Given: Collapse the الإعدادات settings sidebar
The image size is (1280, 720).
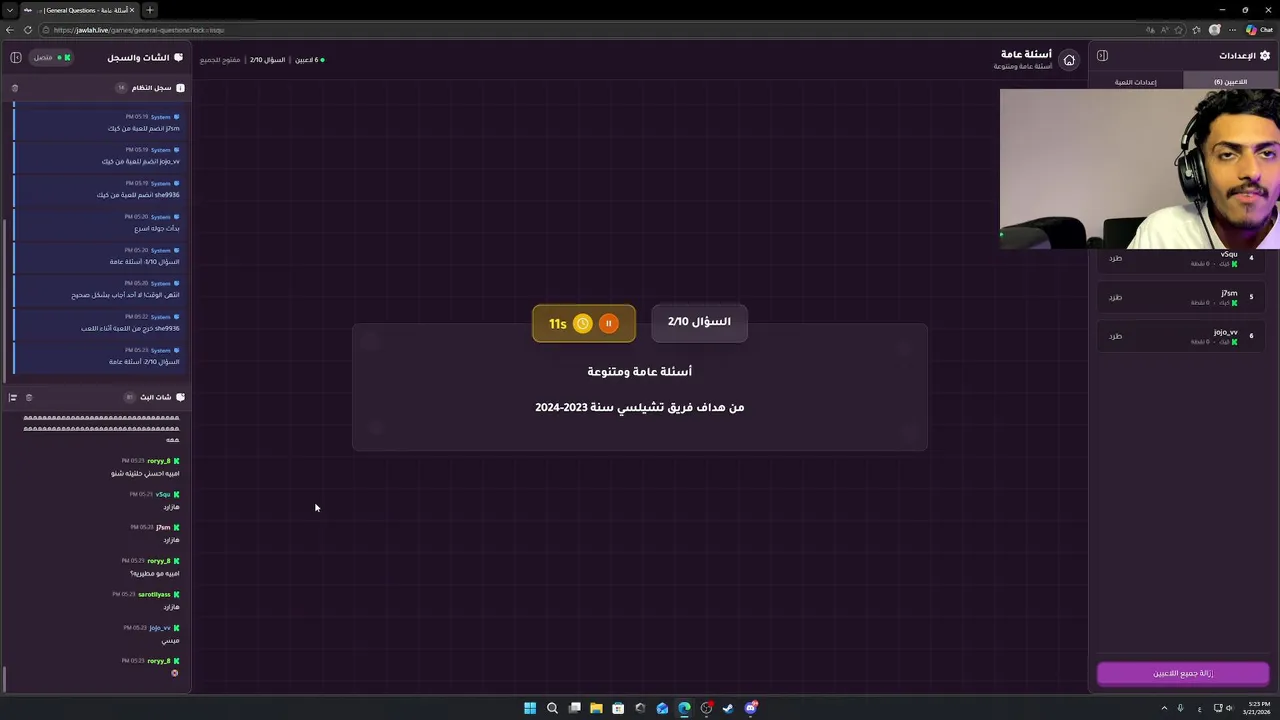Looking at the screenshot, I should point(1102,56).
